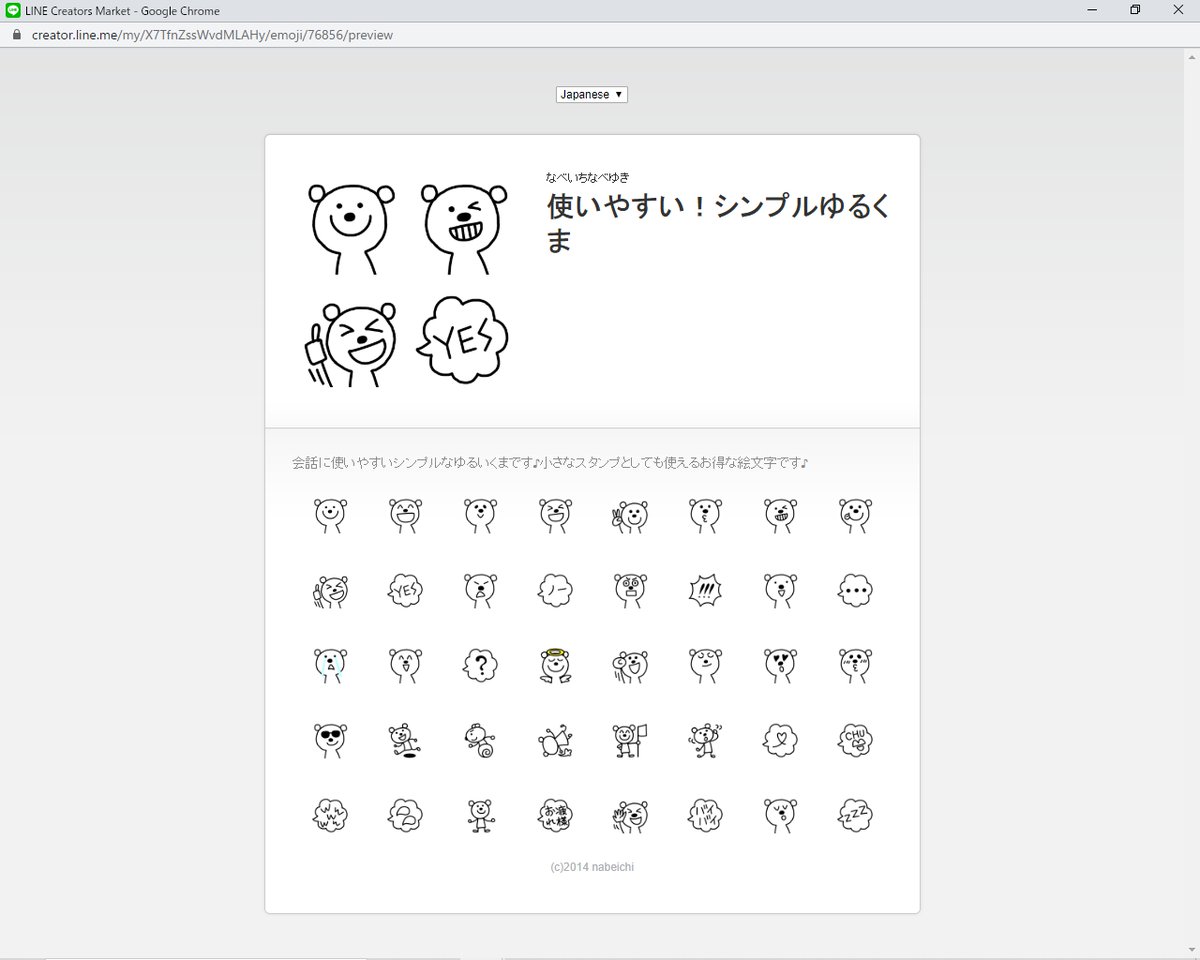Open the Japanese language dropdown

pyautogui.click(x=592, y=94)
